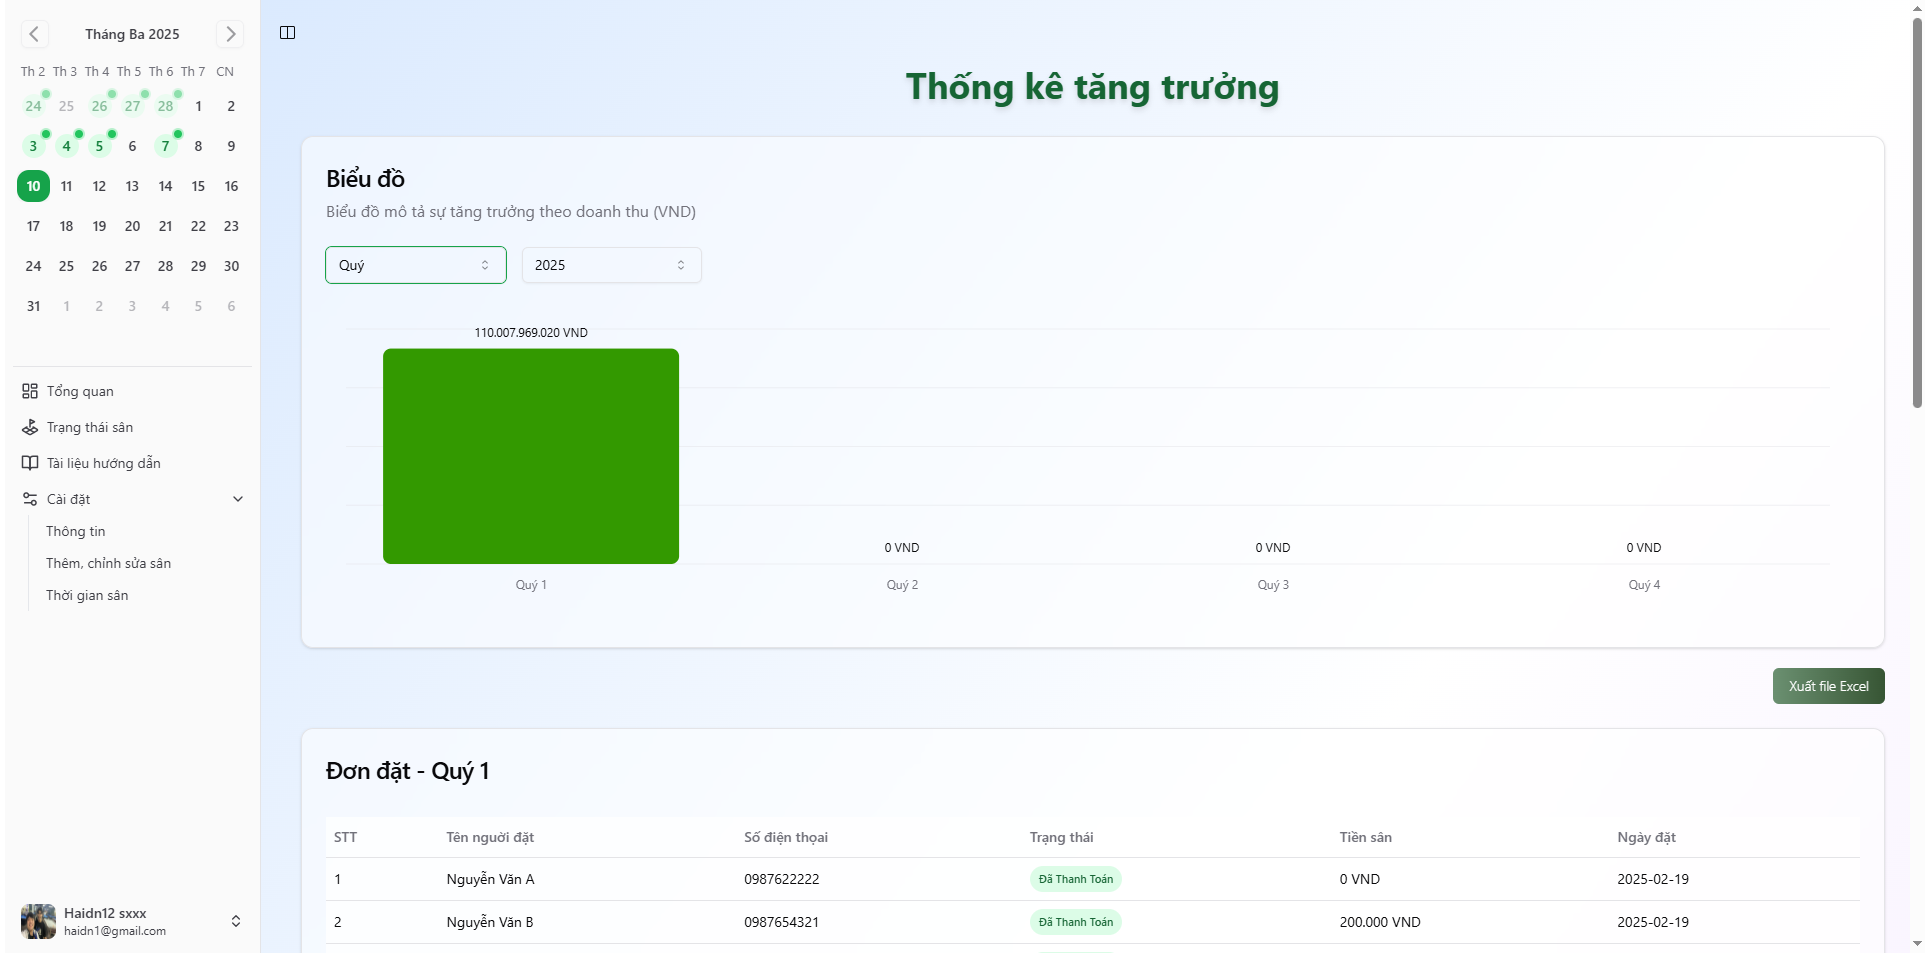Click the user avatar picture
This screenshot has width=1925, height=953.
coord(38,921)
